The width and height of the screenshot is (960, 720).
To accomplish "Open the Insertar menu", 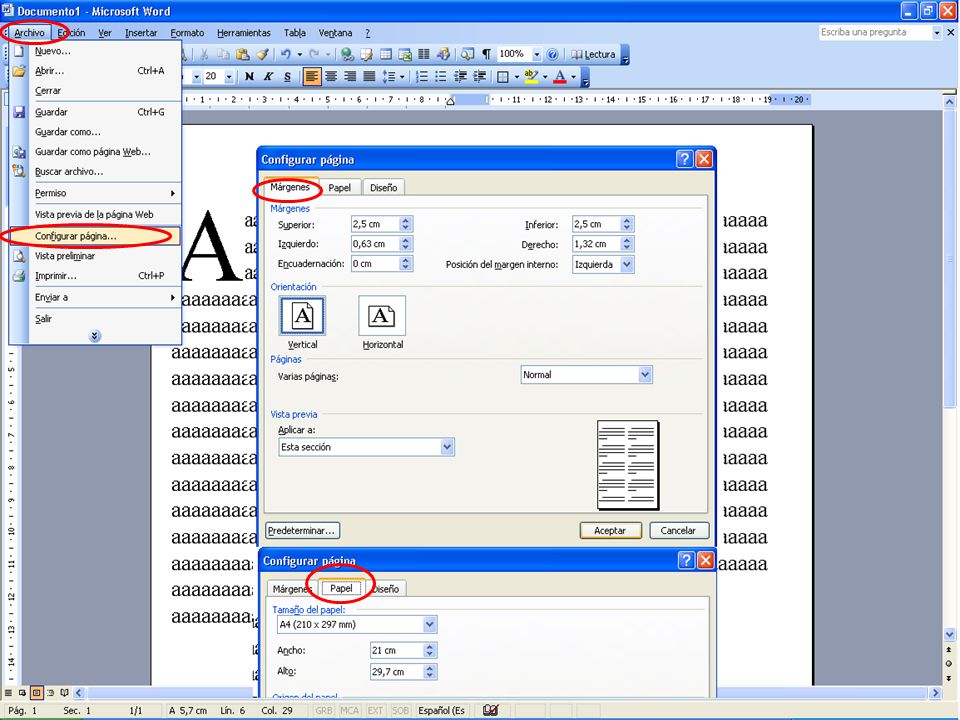I will tap(141, 33).
